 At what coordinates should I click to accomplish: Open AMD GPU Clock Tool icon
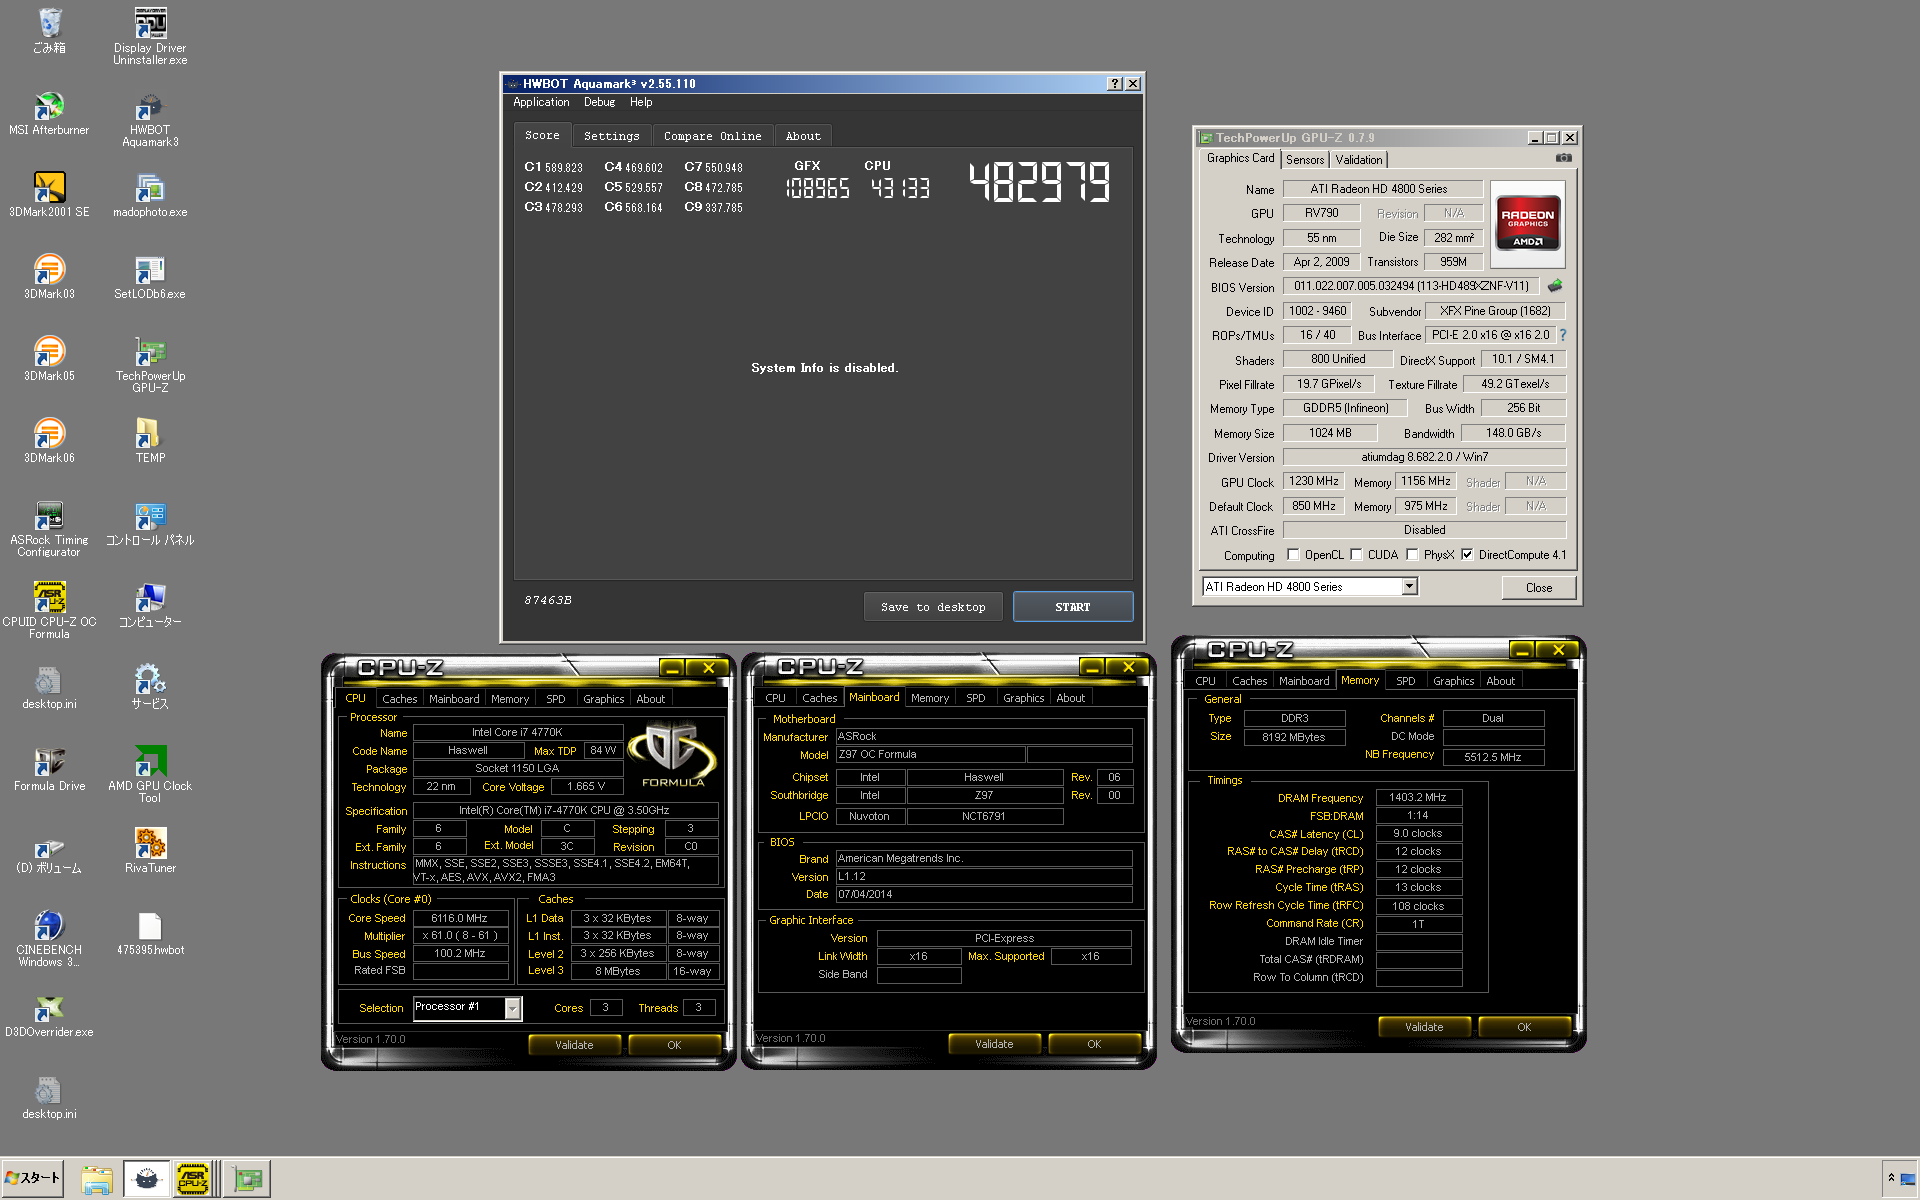150,775
